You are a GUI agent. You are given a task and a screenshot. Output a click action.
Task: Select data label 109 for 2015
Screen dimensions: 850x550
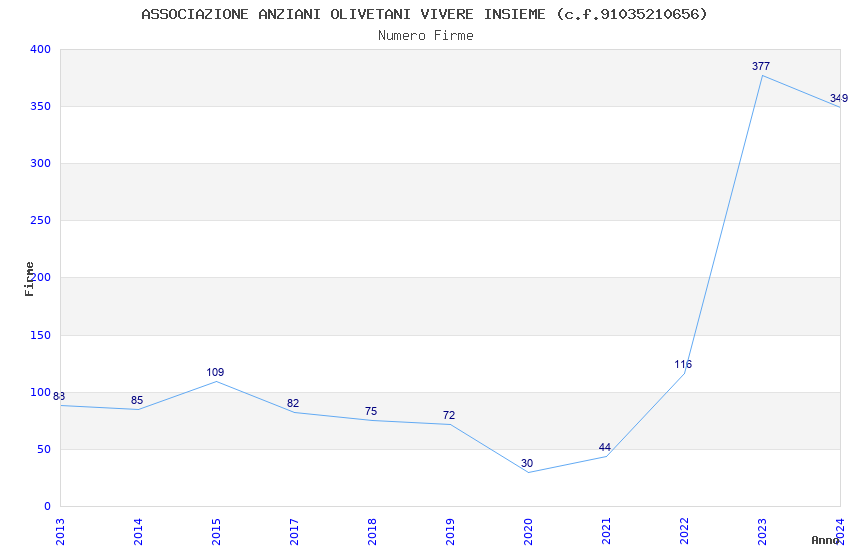(215, 372)
